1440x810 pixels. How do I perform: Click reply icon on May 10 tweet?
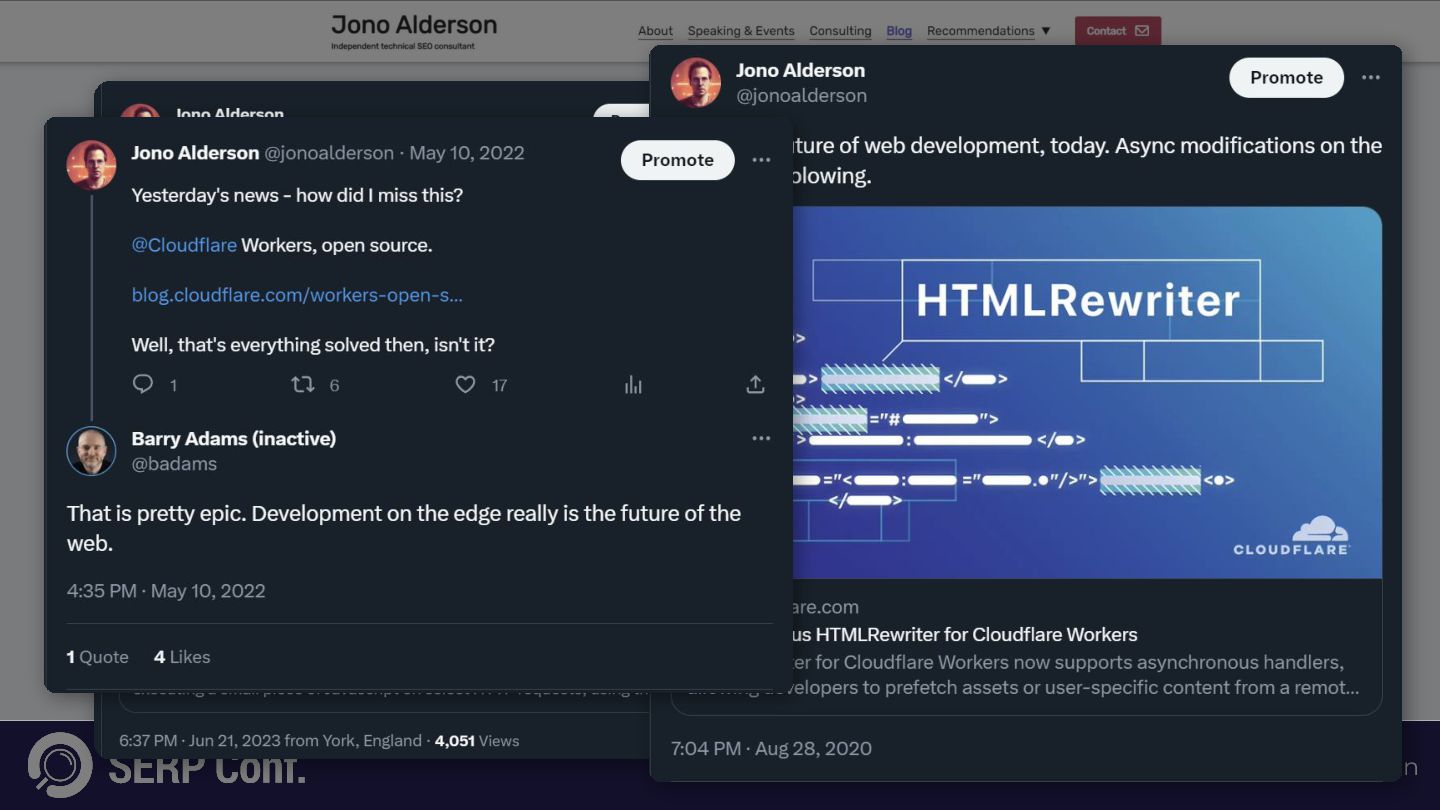[x=143, y=384]
